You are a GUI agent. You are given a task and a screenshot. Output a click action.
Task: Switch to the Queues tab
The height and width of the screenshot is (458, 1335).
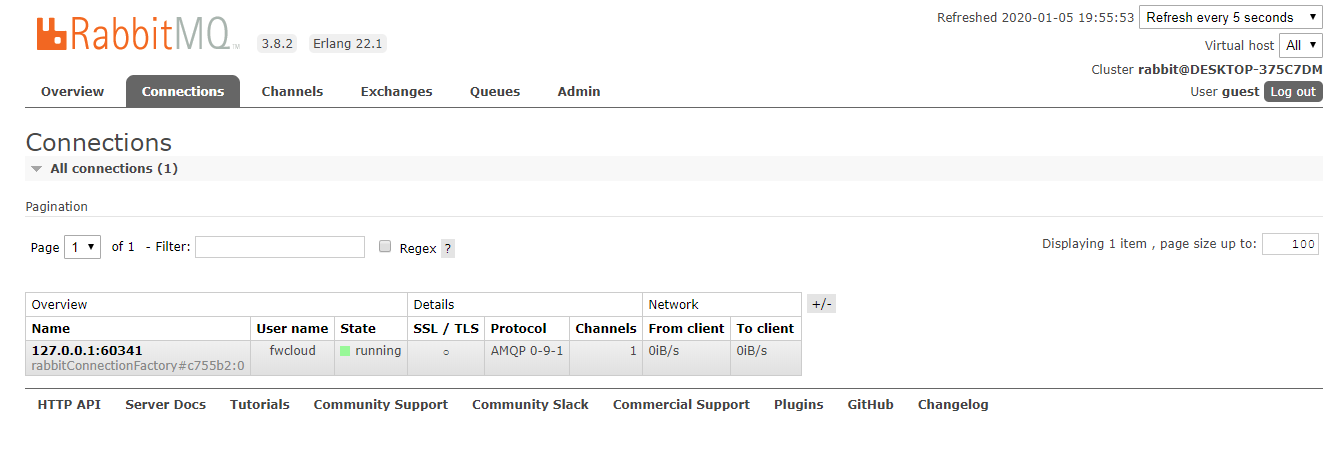(495, 91)
